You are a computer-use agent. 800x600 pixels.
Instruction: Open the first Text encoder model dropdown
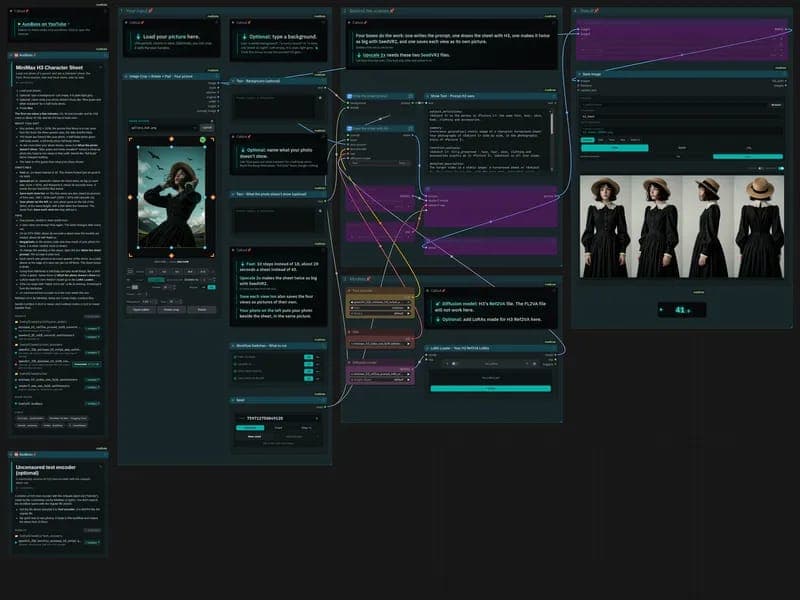click(x=380, y=302)
